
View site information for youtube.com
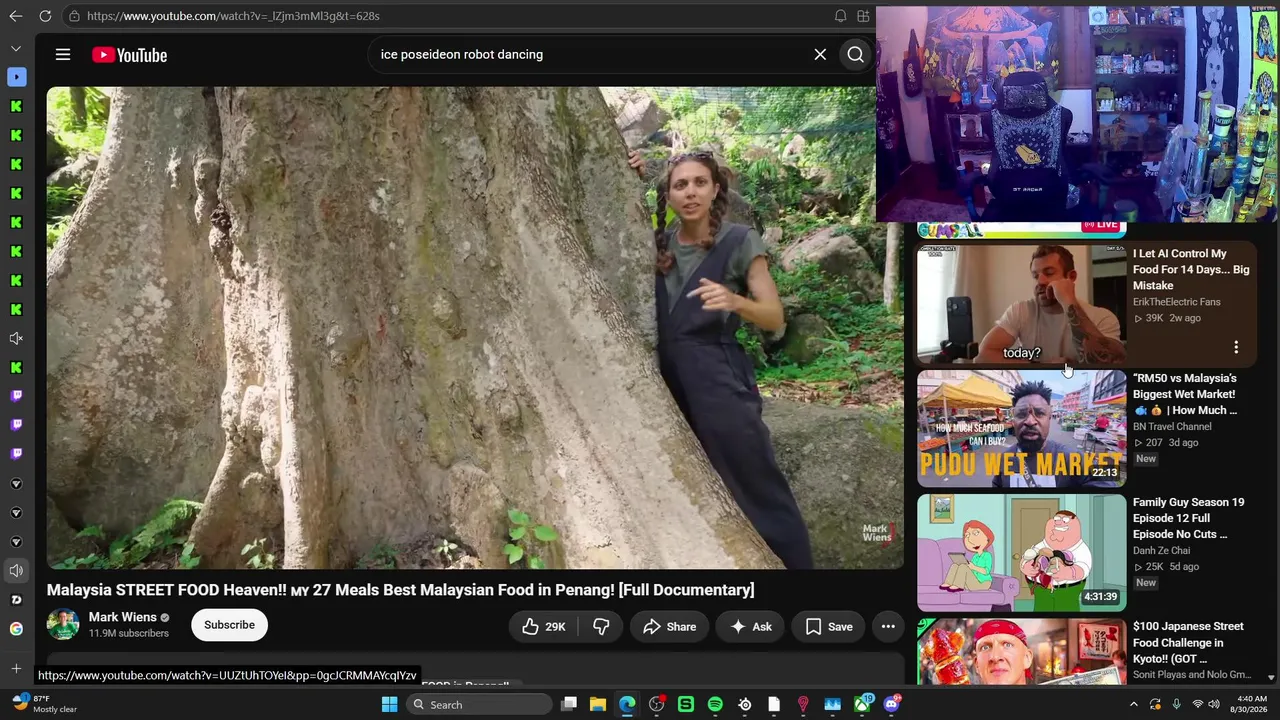pos(74,16)
